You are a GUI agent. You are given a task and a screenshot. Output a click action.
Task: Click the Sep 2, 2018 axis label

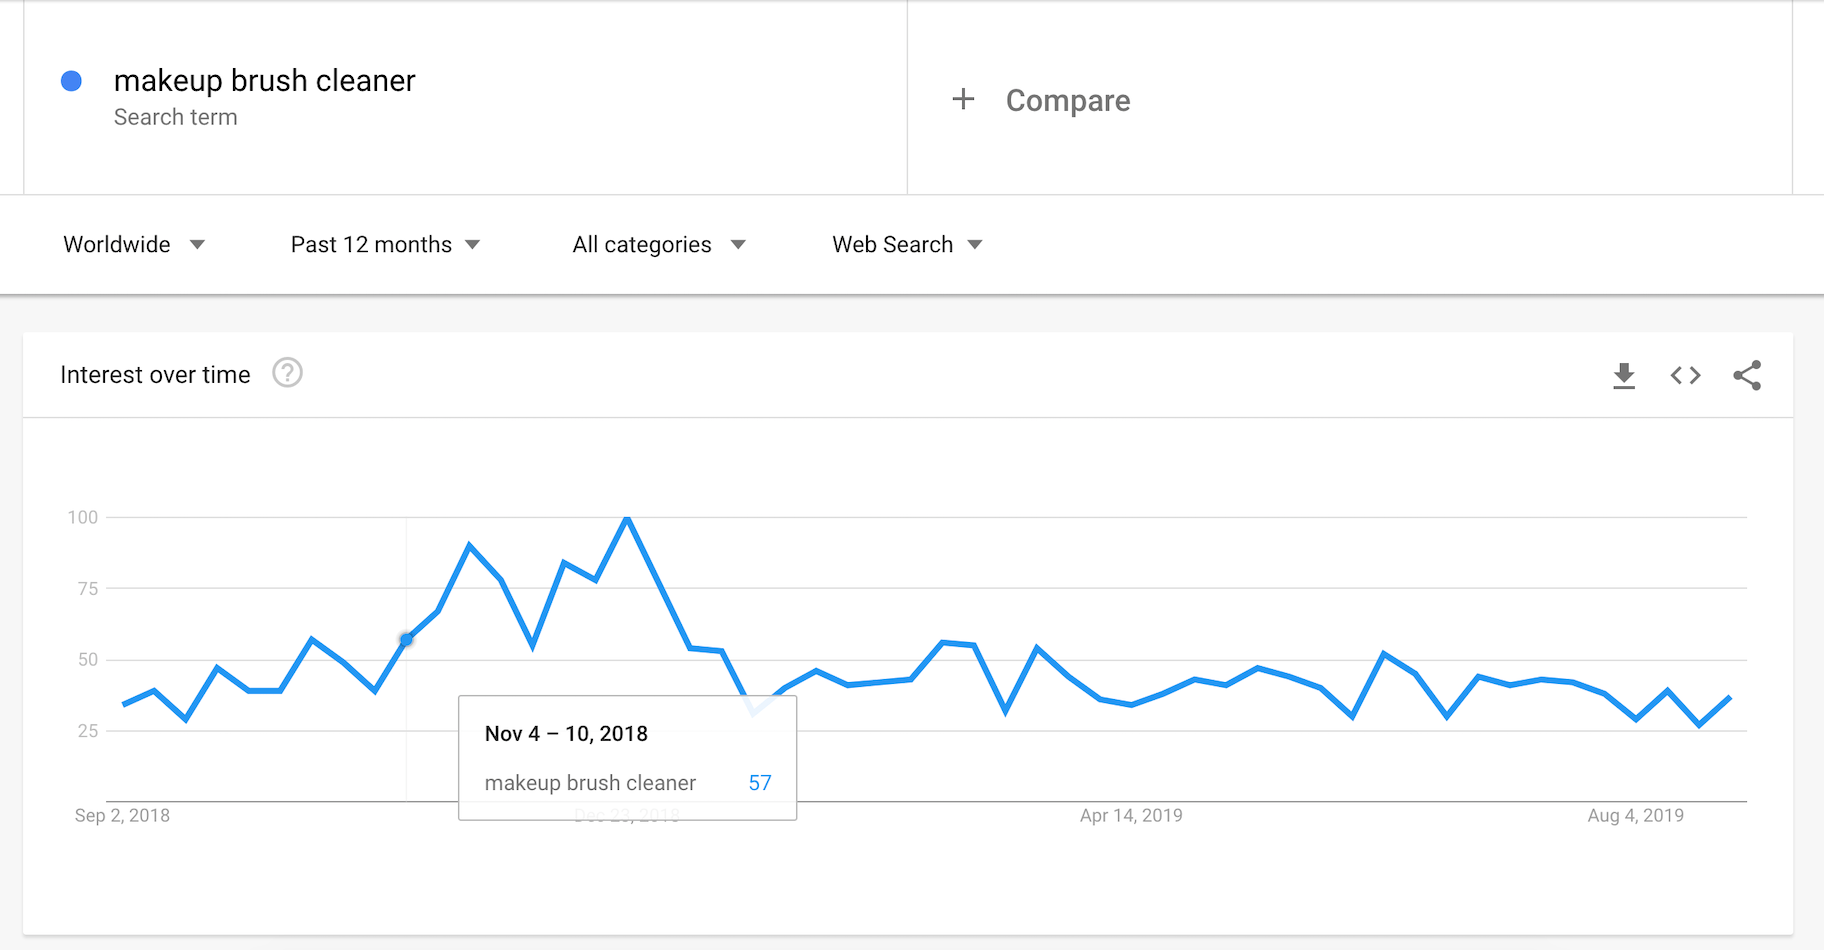click(x=122, y=816)
